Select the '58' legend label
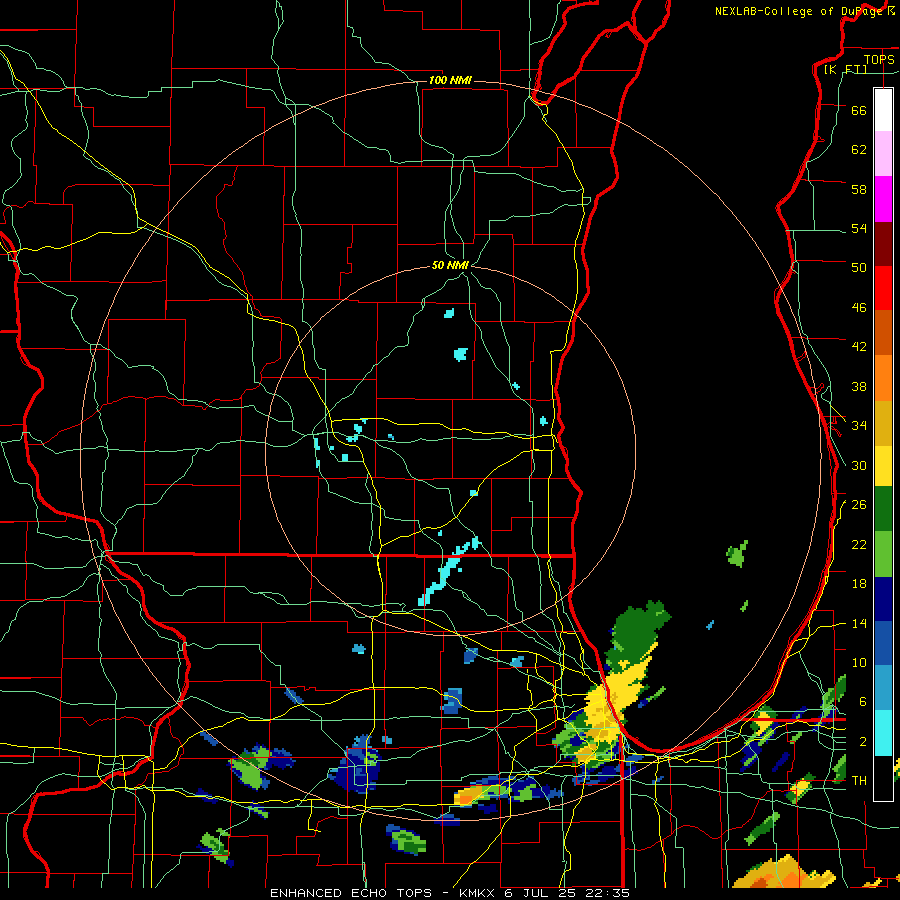Screen dimensions: 900x900 pyautogui.click(x=859, y=189)
